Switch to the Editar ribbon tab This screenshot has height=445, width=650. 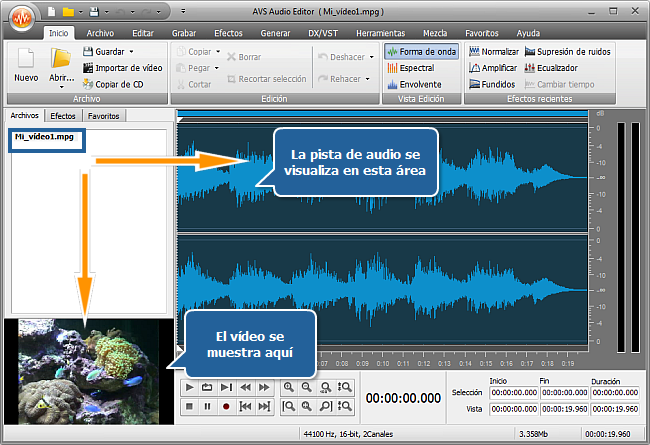click(143, 33)
